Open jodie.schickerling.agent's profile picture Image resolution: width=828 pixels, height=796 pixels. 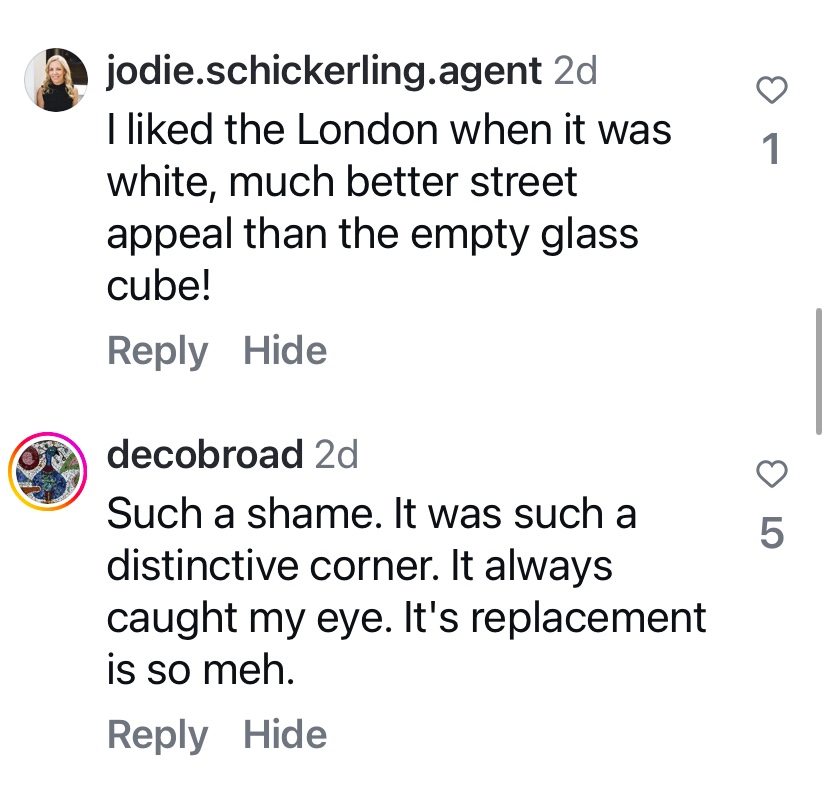click(56, 79)
